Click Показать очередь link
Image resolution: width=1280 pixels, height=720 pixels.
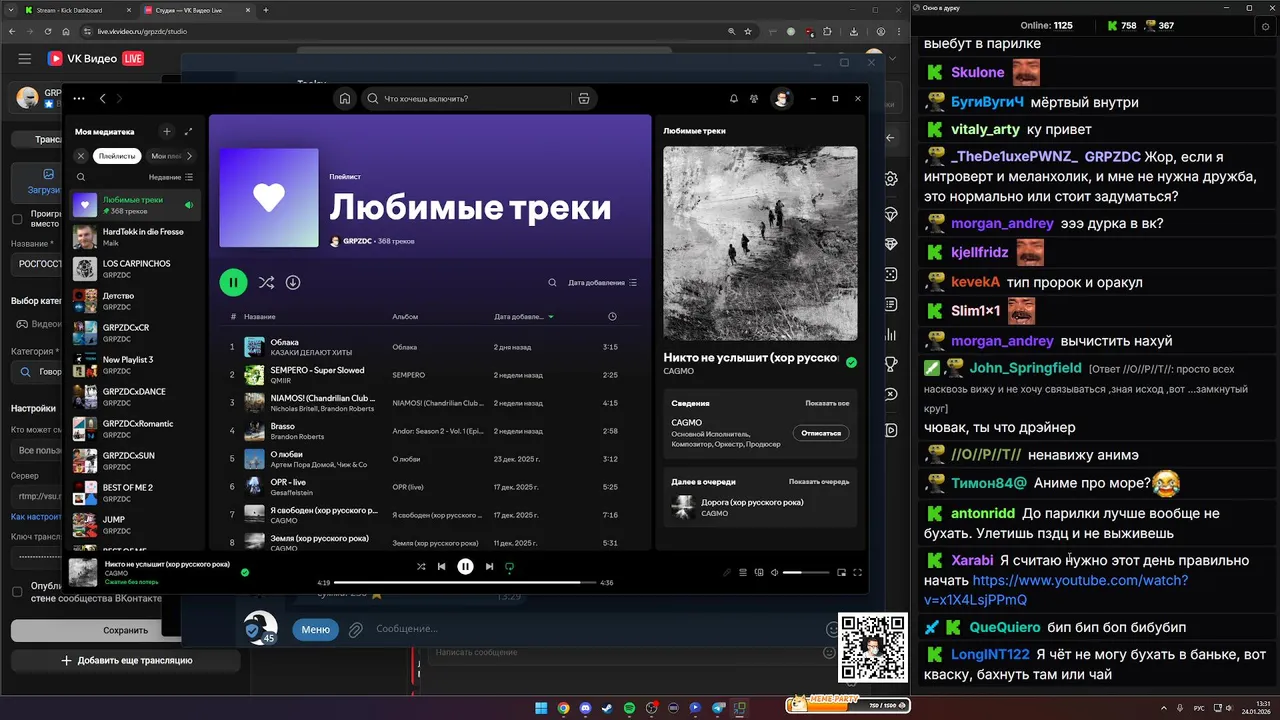[819, 481]
